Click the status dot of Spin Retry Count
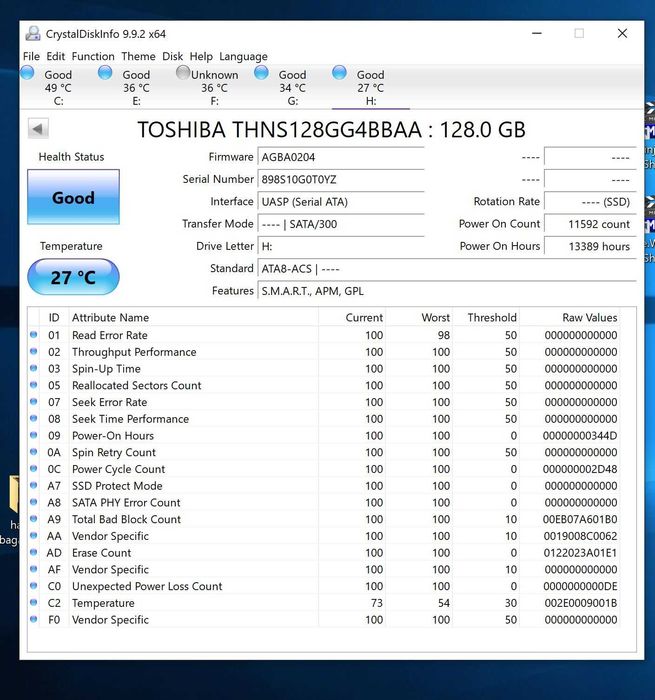Viewport: 655px width, 700px height. [33, 451]
